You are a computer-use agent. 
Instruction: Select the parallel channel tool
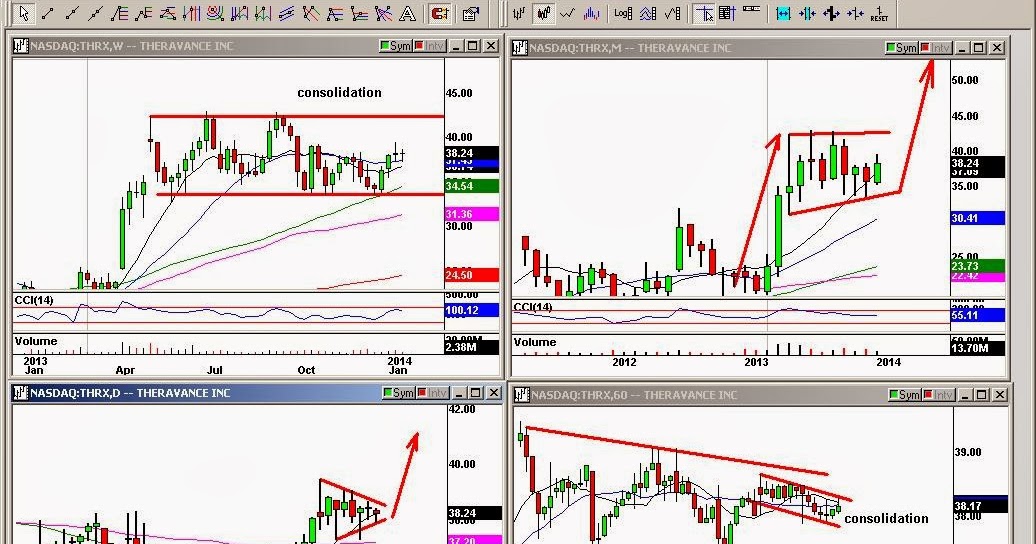click(x=287, y=13)
